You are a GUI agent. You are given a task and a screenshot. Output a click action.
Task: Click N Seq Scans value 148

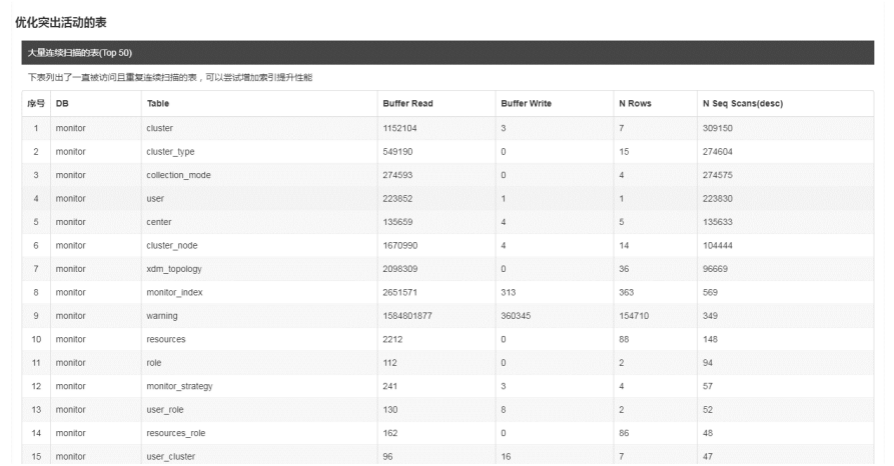[710, 339]
